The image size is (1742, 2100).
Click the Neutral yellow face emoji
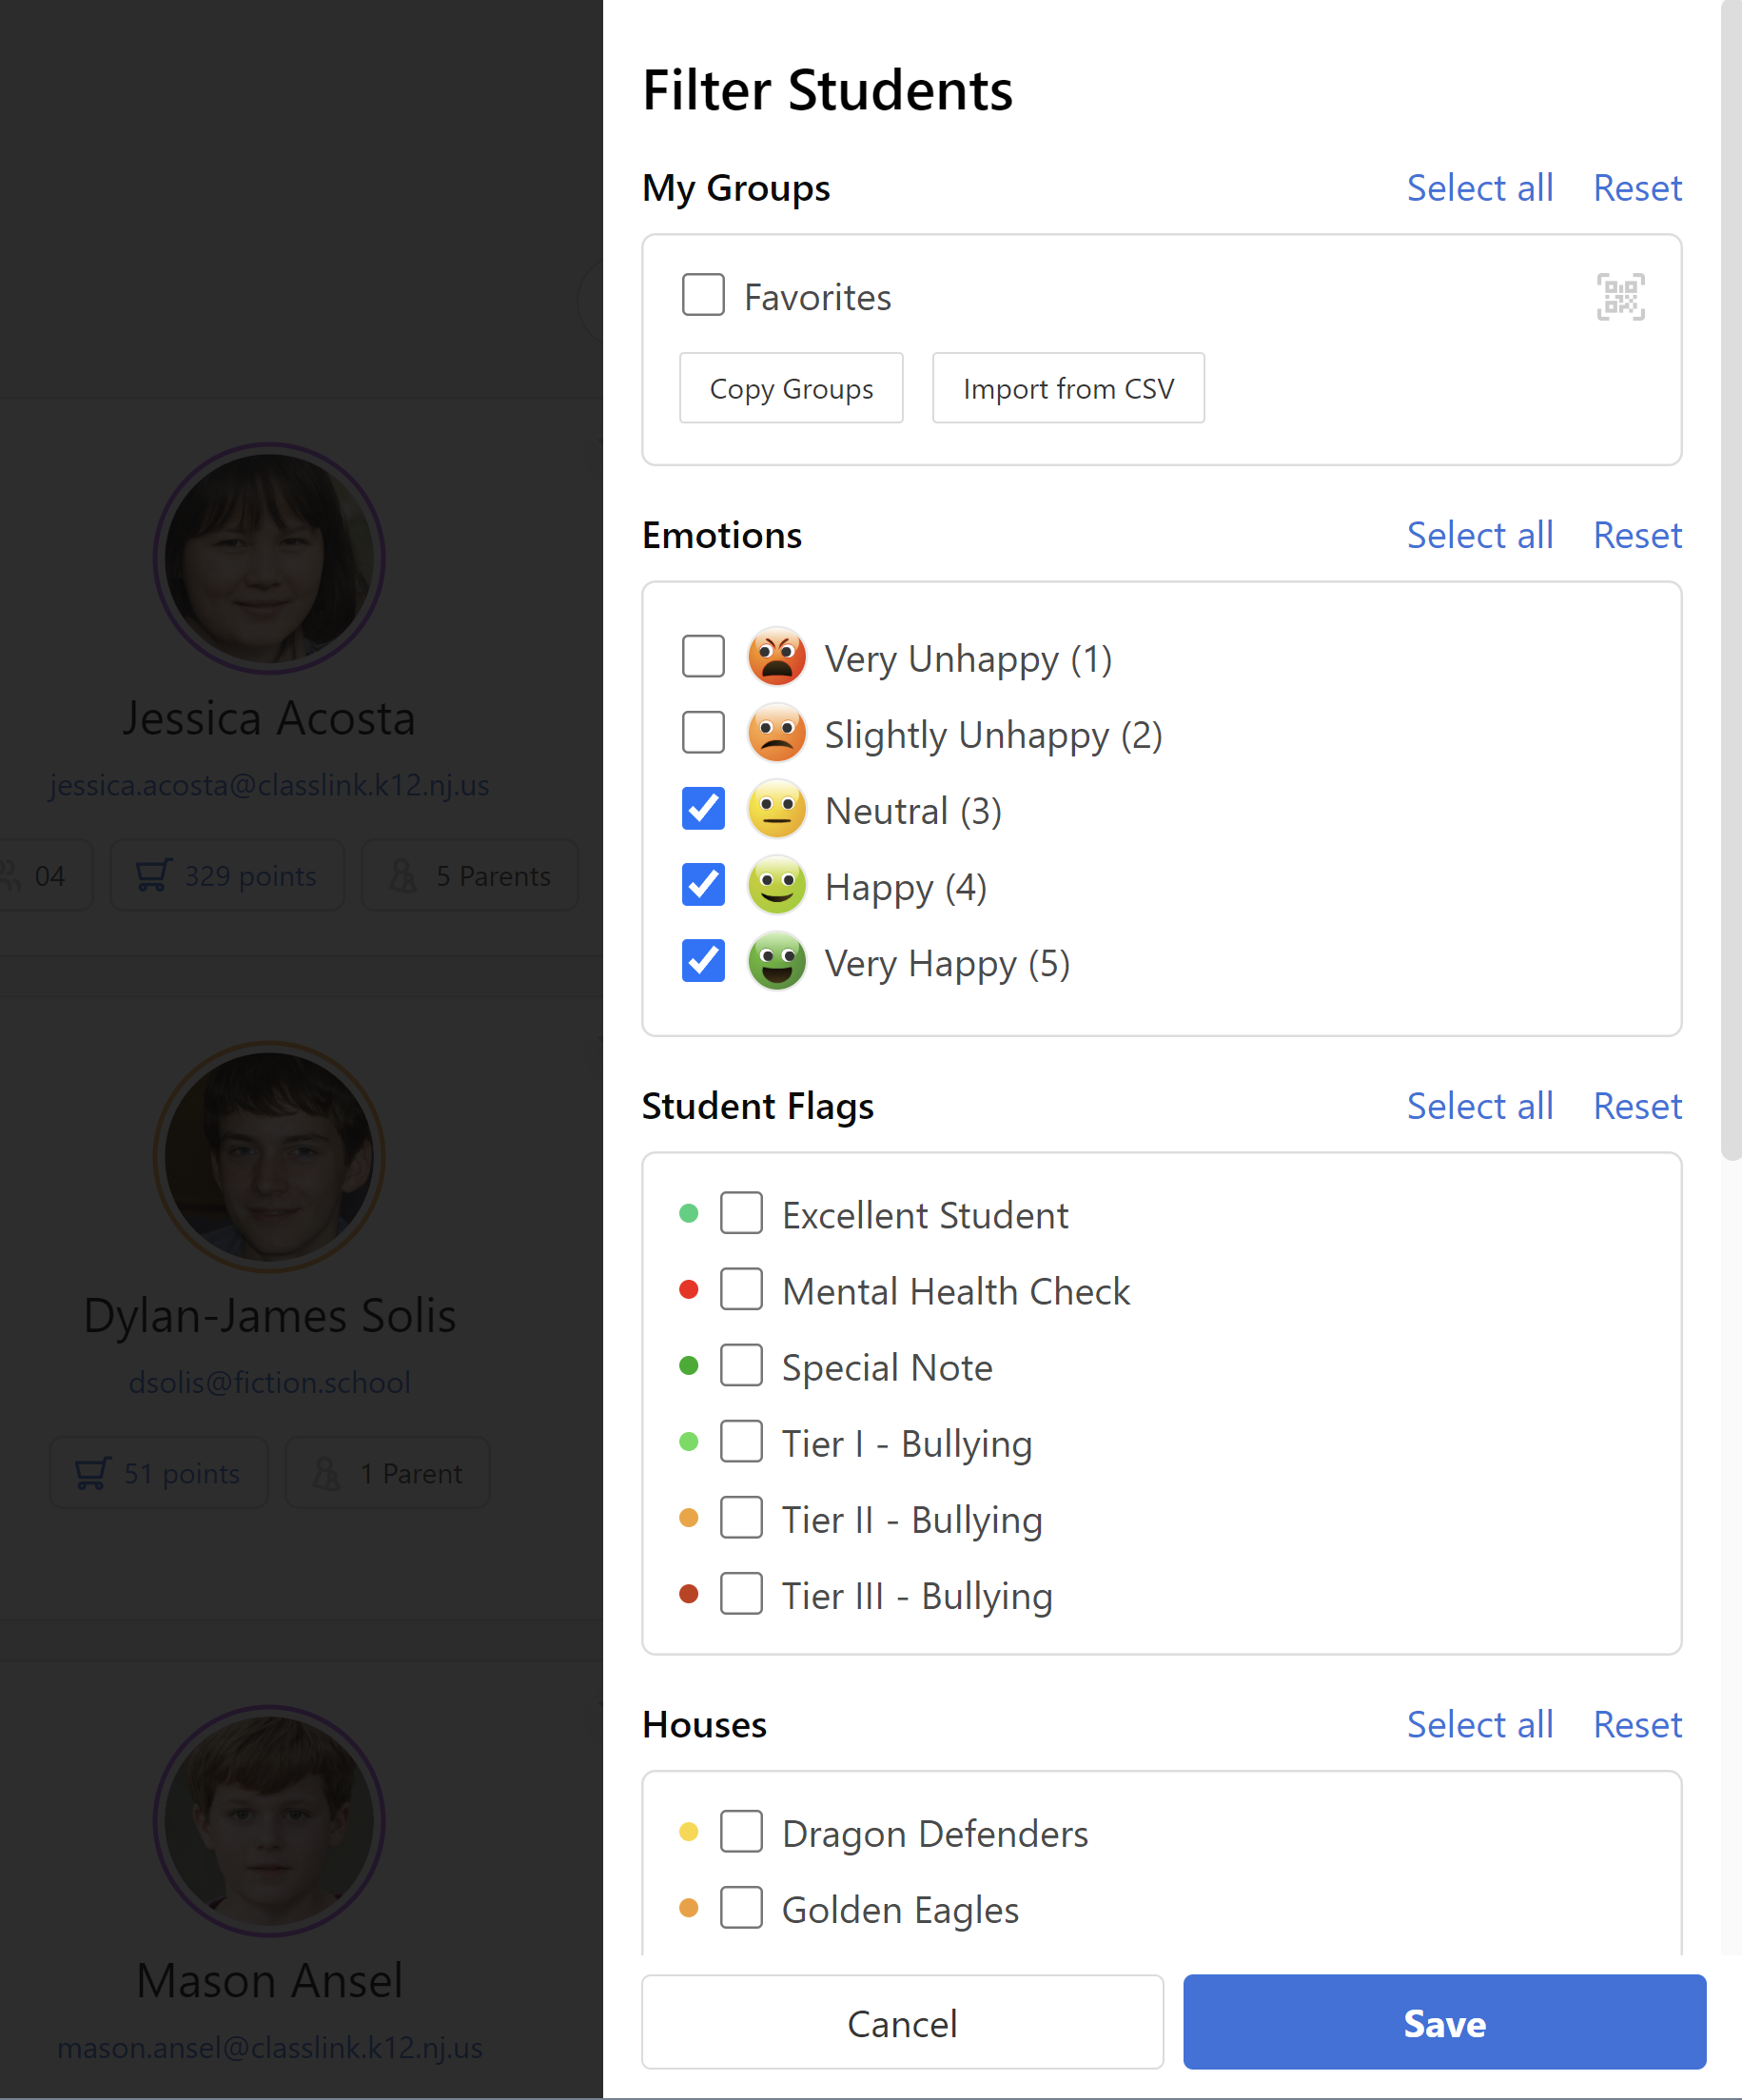click(777, 809)
